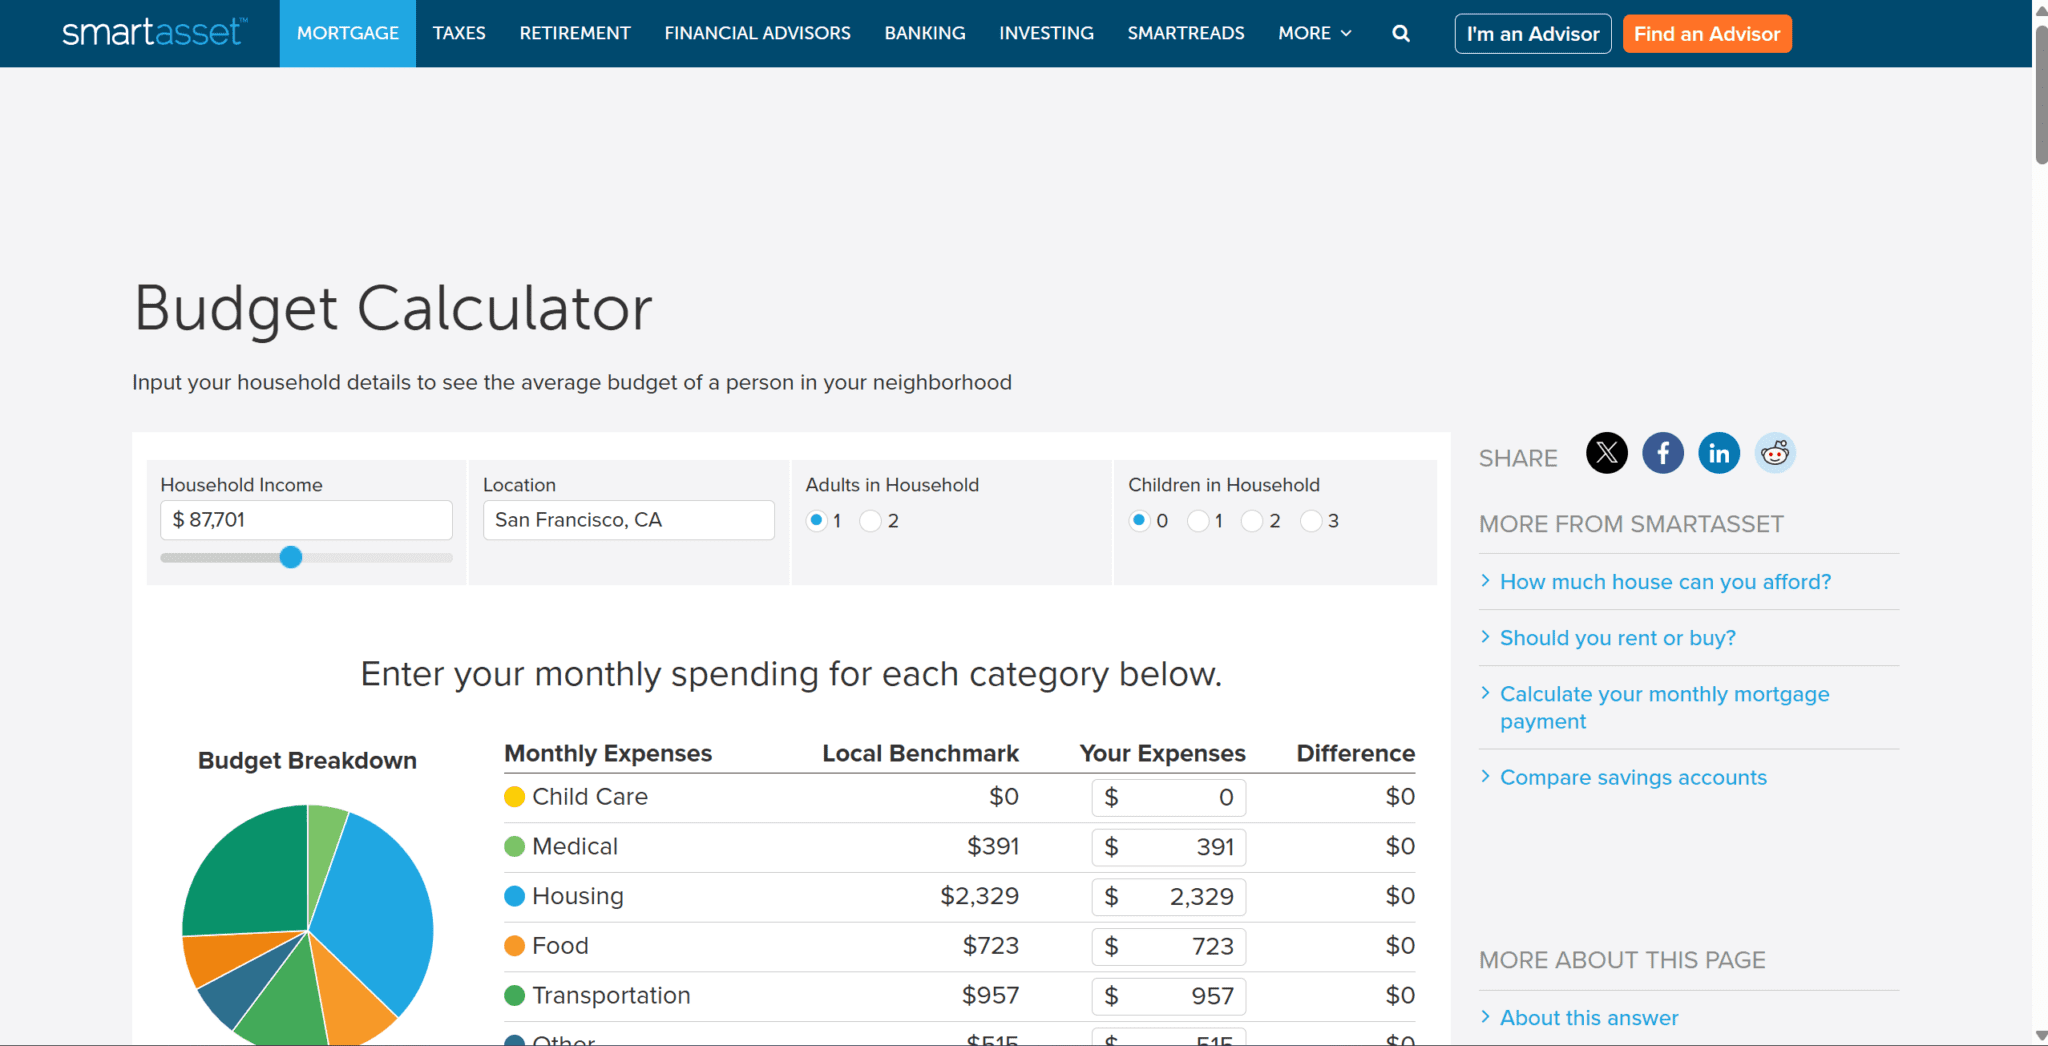2048x1046 pixels.
Task: Share page on LinkedIn
Action: point(1718,454)
